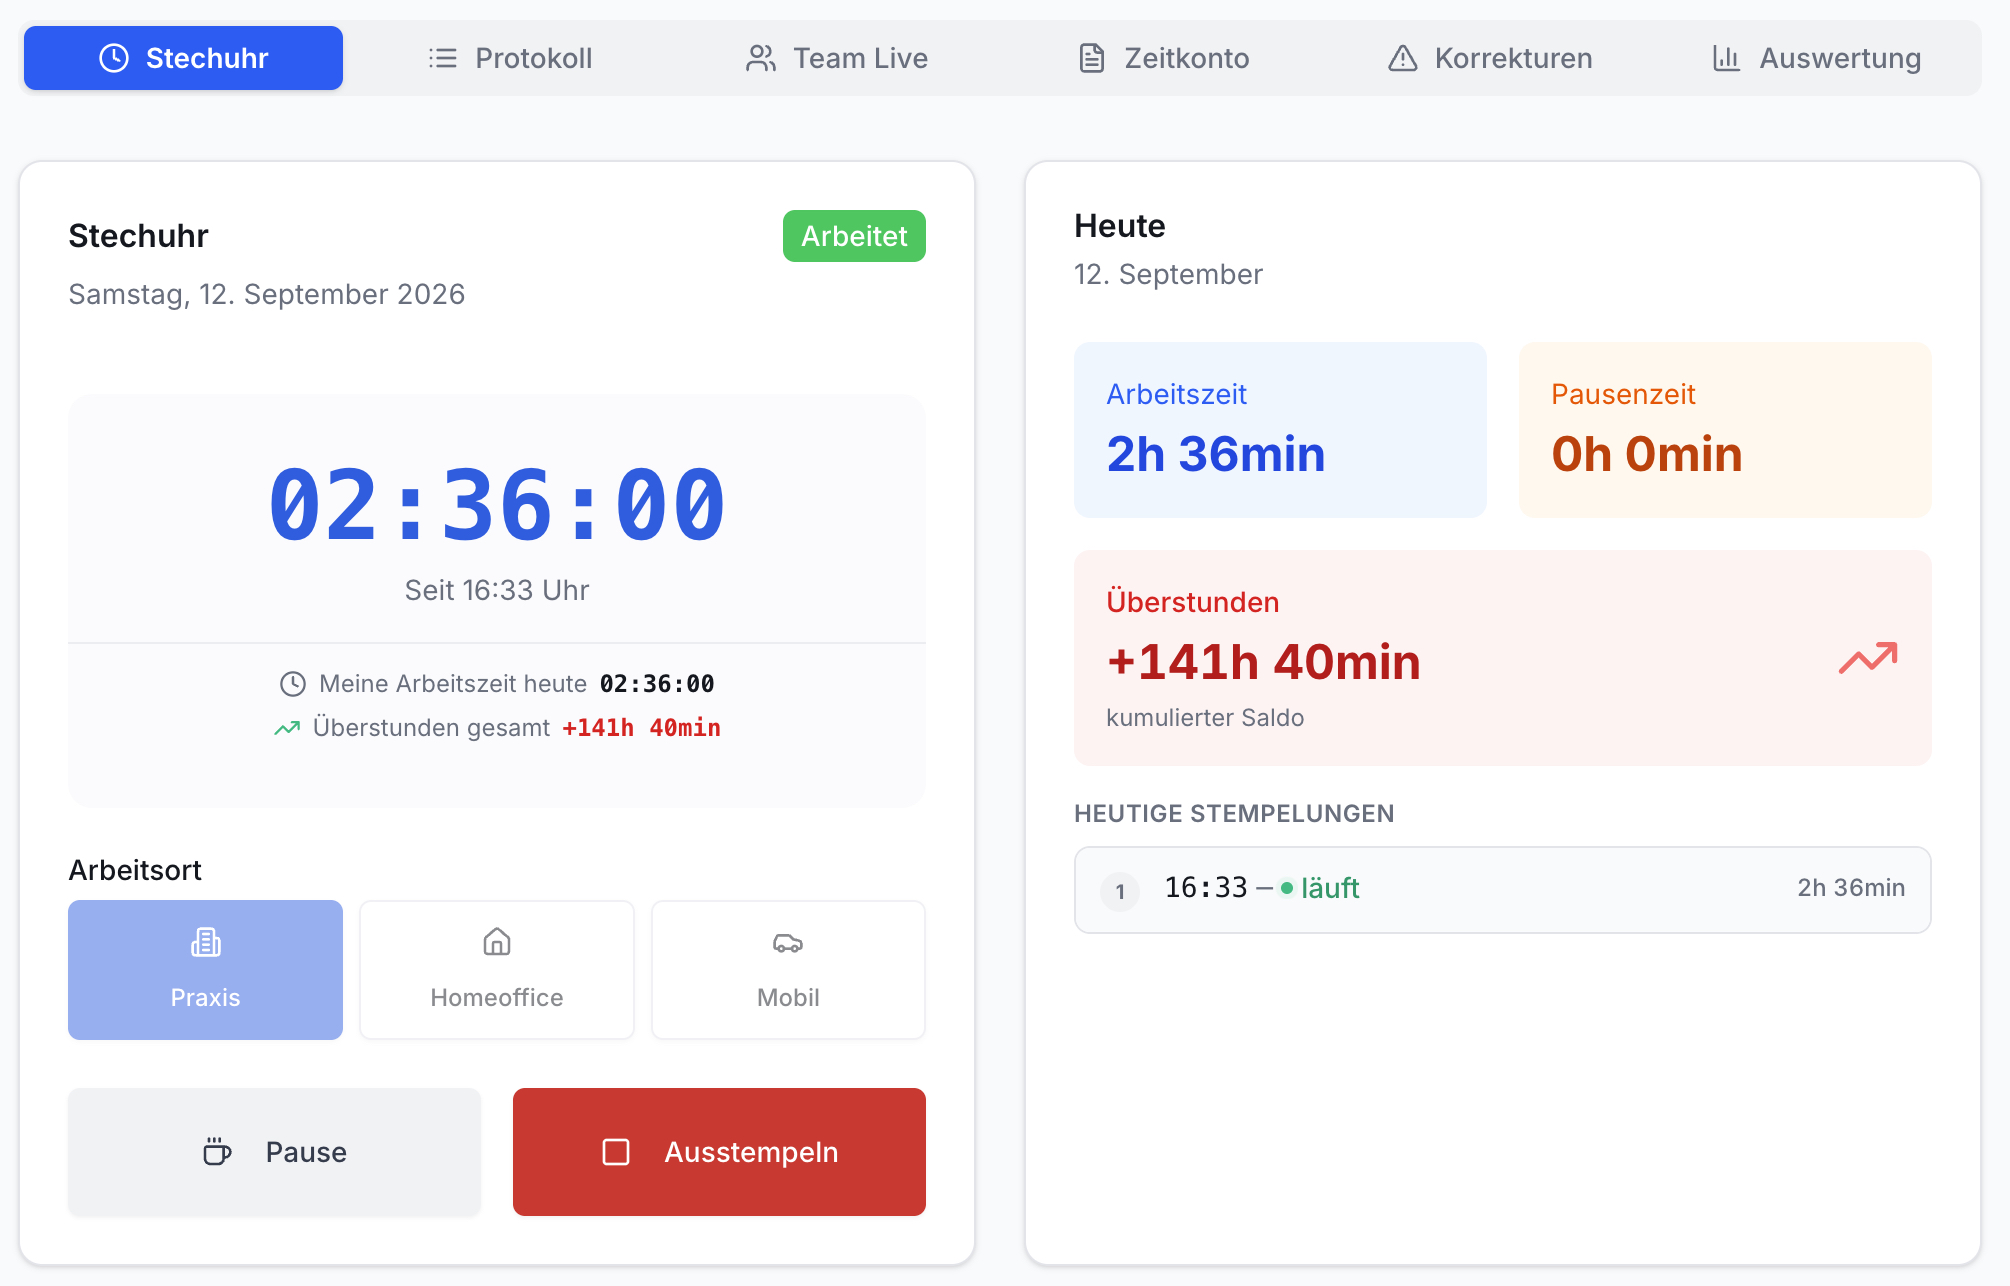Screen dimensions: 2010x1286
Task: Click the green trend icon beside Überstunden gesamt
Action: coord(287,728)
